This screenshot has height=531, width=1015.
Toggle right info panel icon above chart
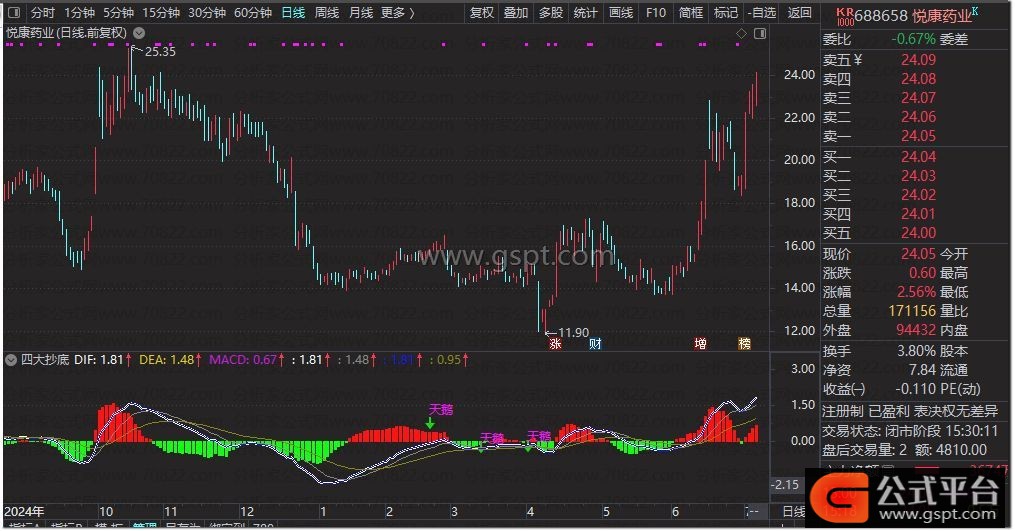click(760, 33)
